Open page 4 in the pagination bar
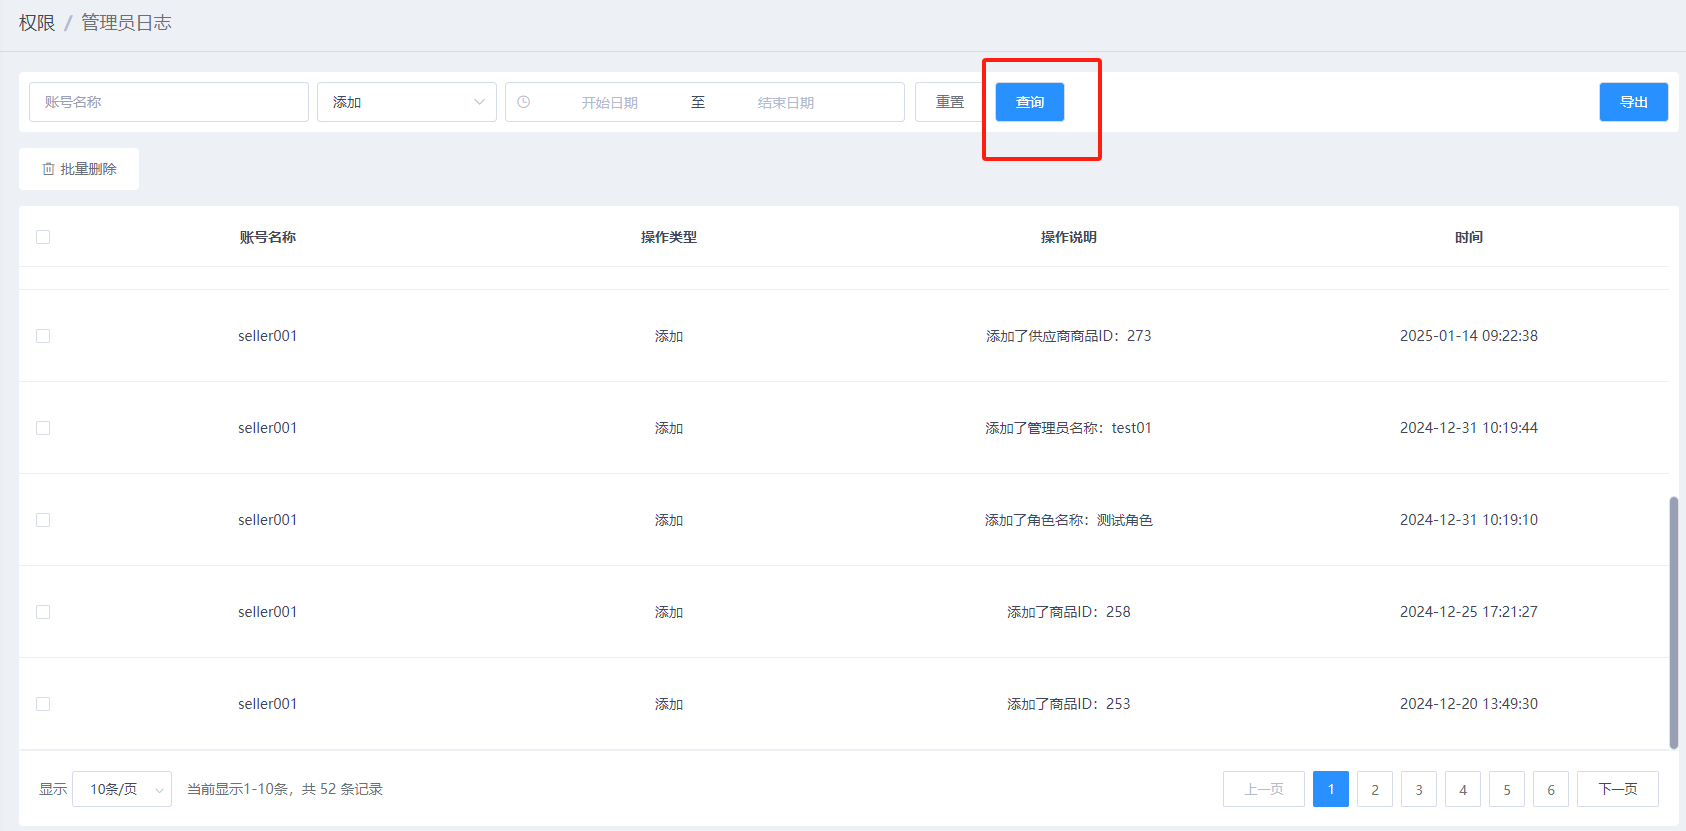The width and height of the screenshot is (1686, 831). [1462, 789]
